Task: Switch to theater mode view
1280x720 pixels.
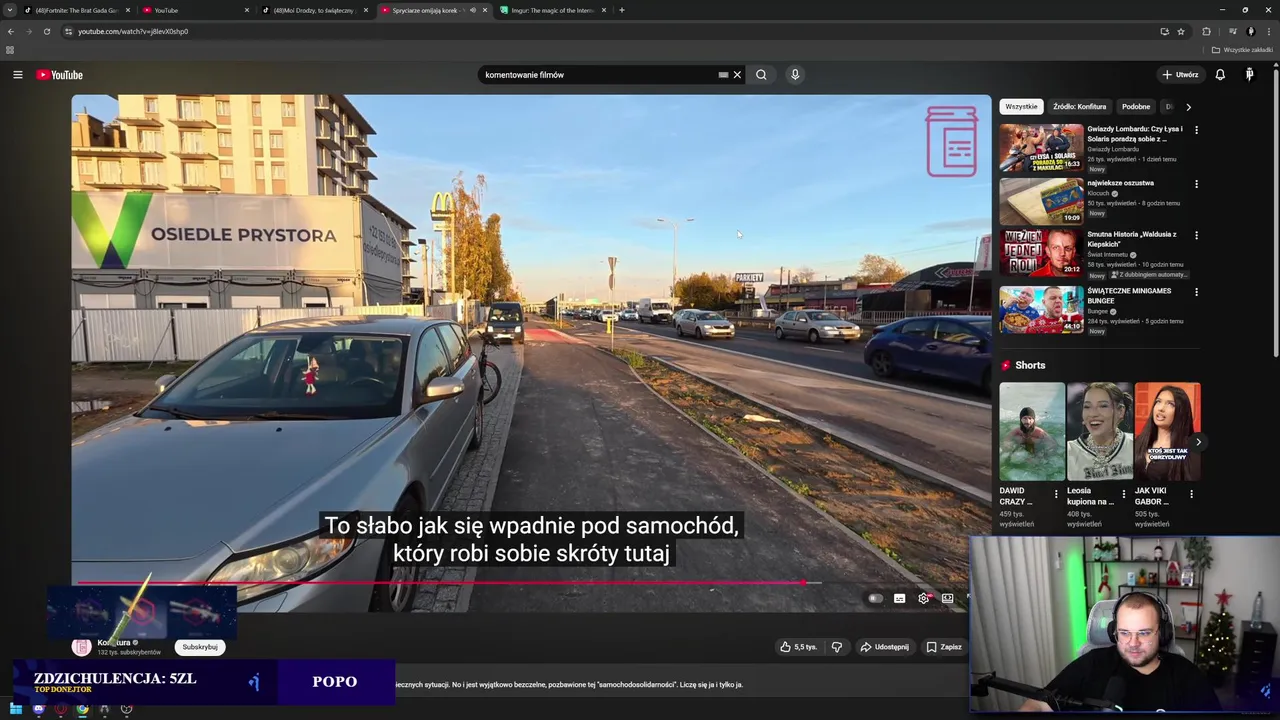Action: 948,598
